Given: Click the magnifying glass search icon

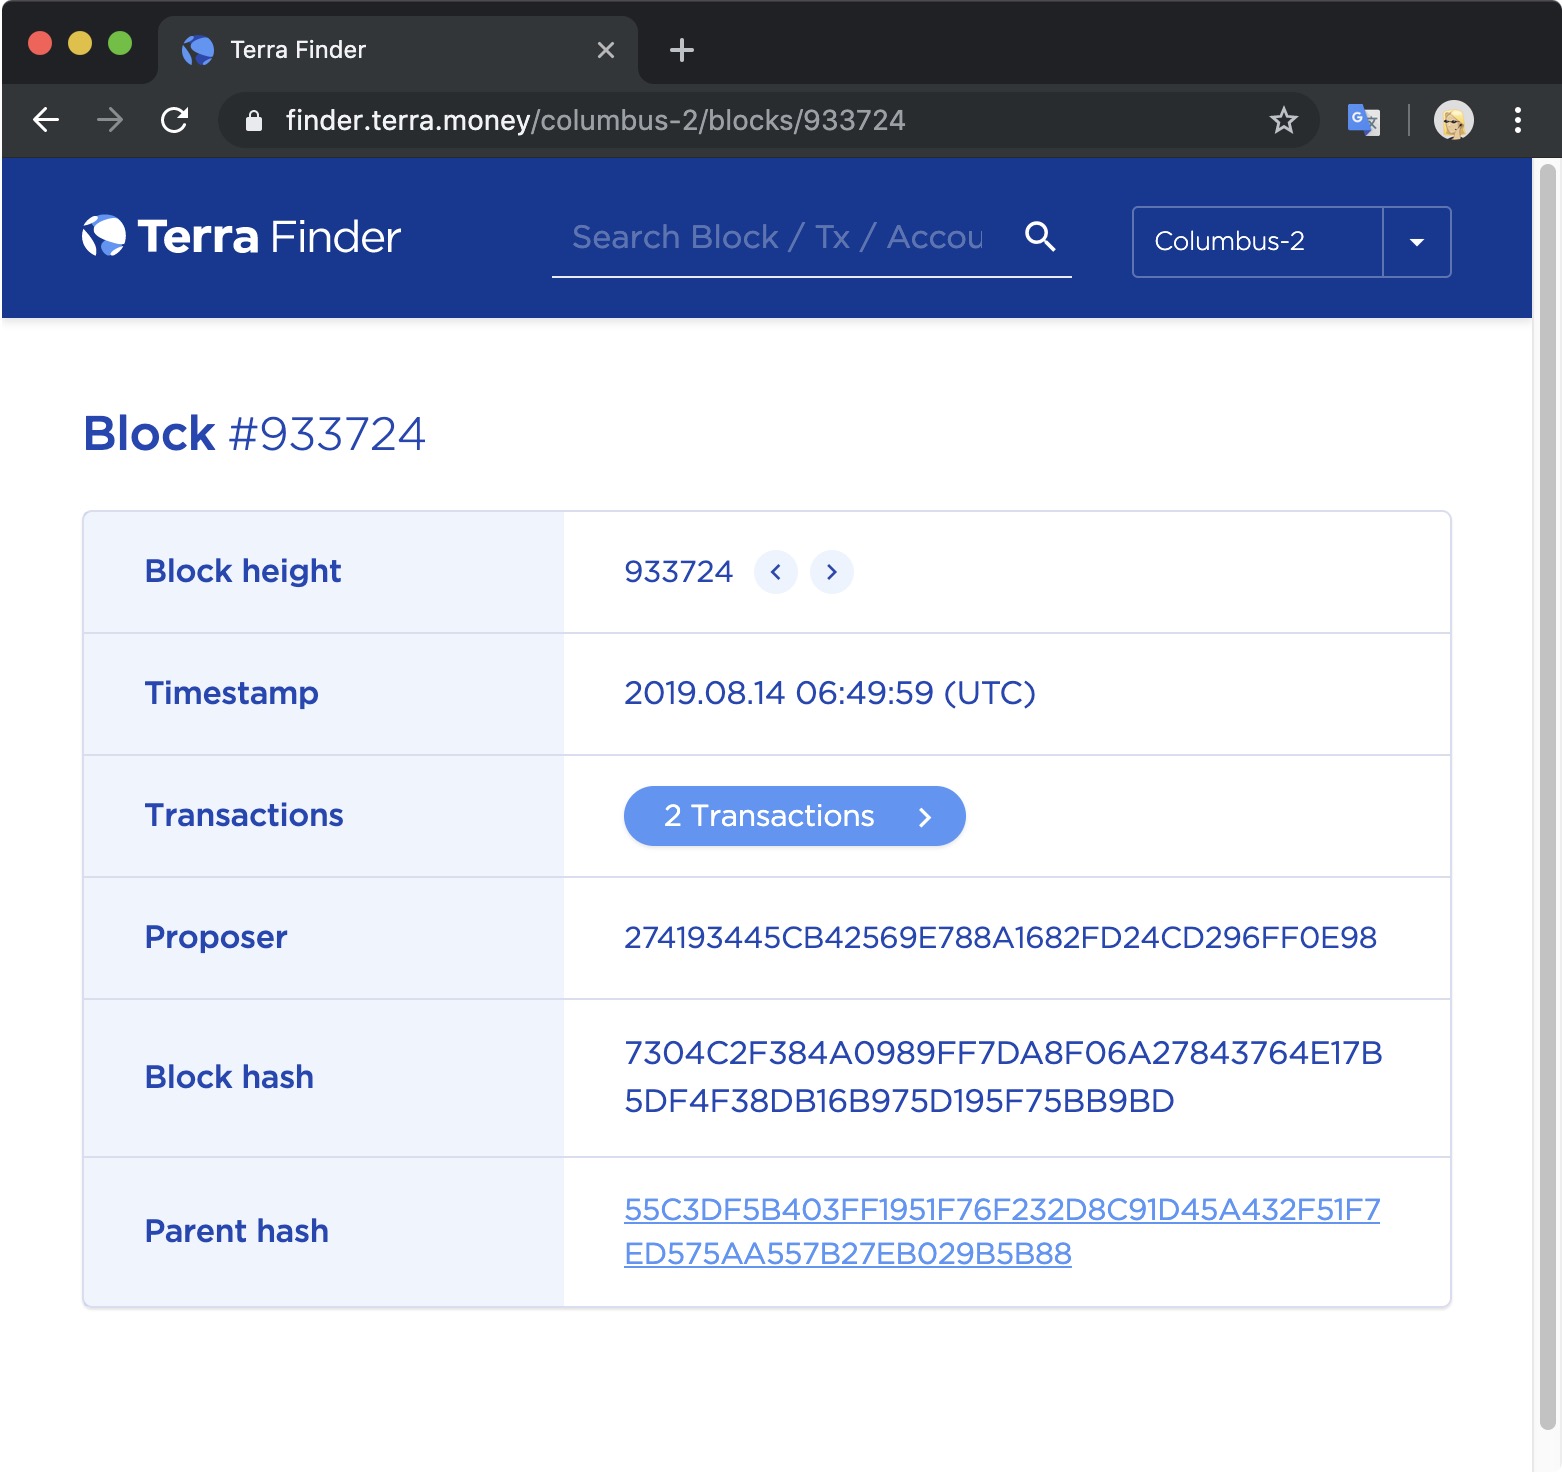Looking at the screenshot, I should click(1040, 237).
